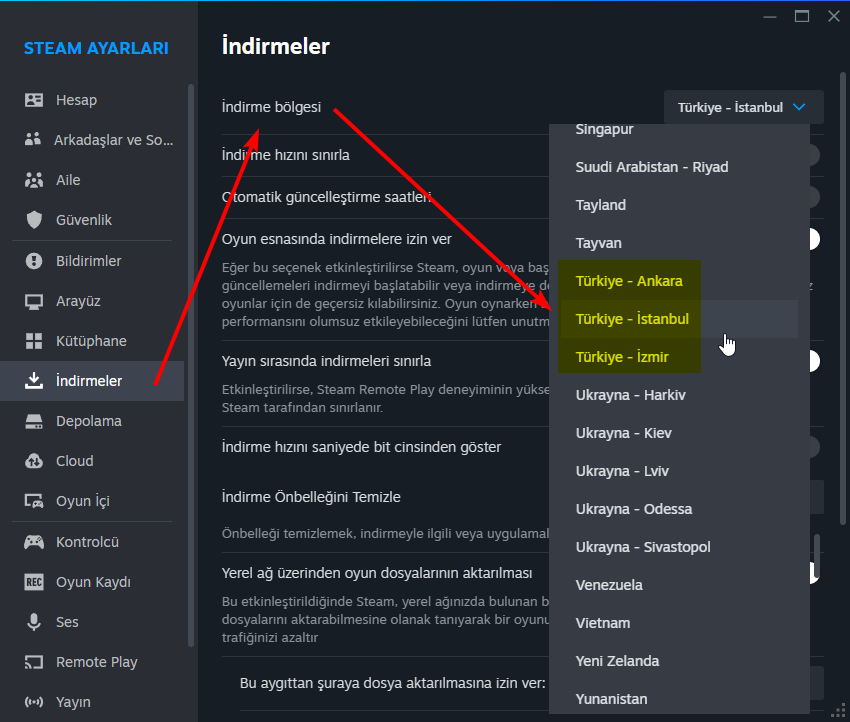The width and height of the screenshot is (850, 722).
Task: Click the REC icon beside Oyun Kaydı
Action: pos(34,582)
